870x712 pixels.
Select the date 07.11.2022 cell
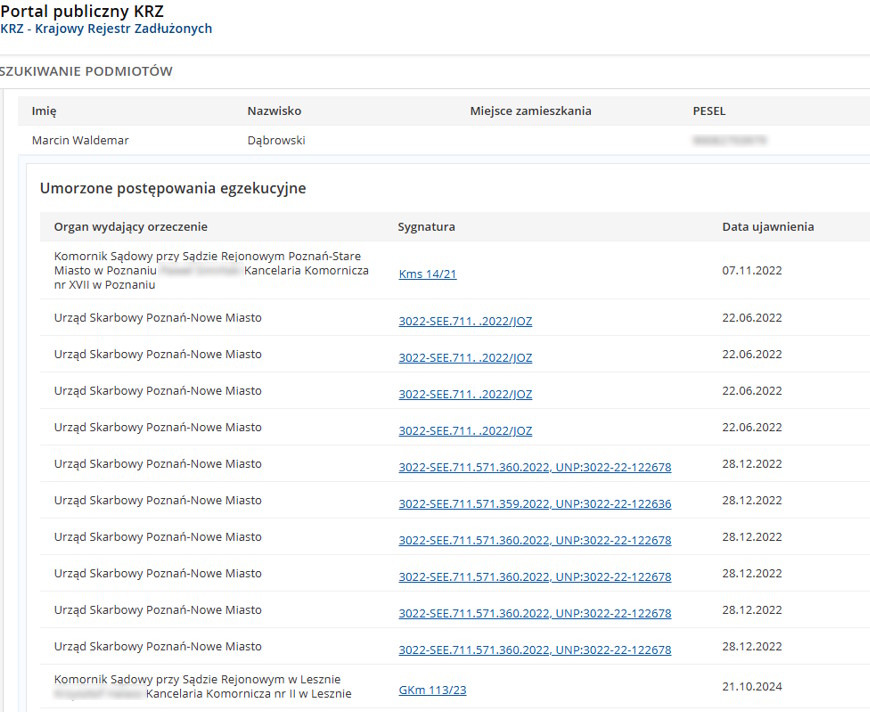pos(752,270)
